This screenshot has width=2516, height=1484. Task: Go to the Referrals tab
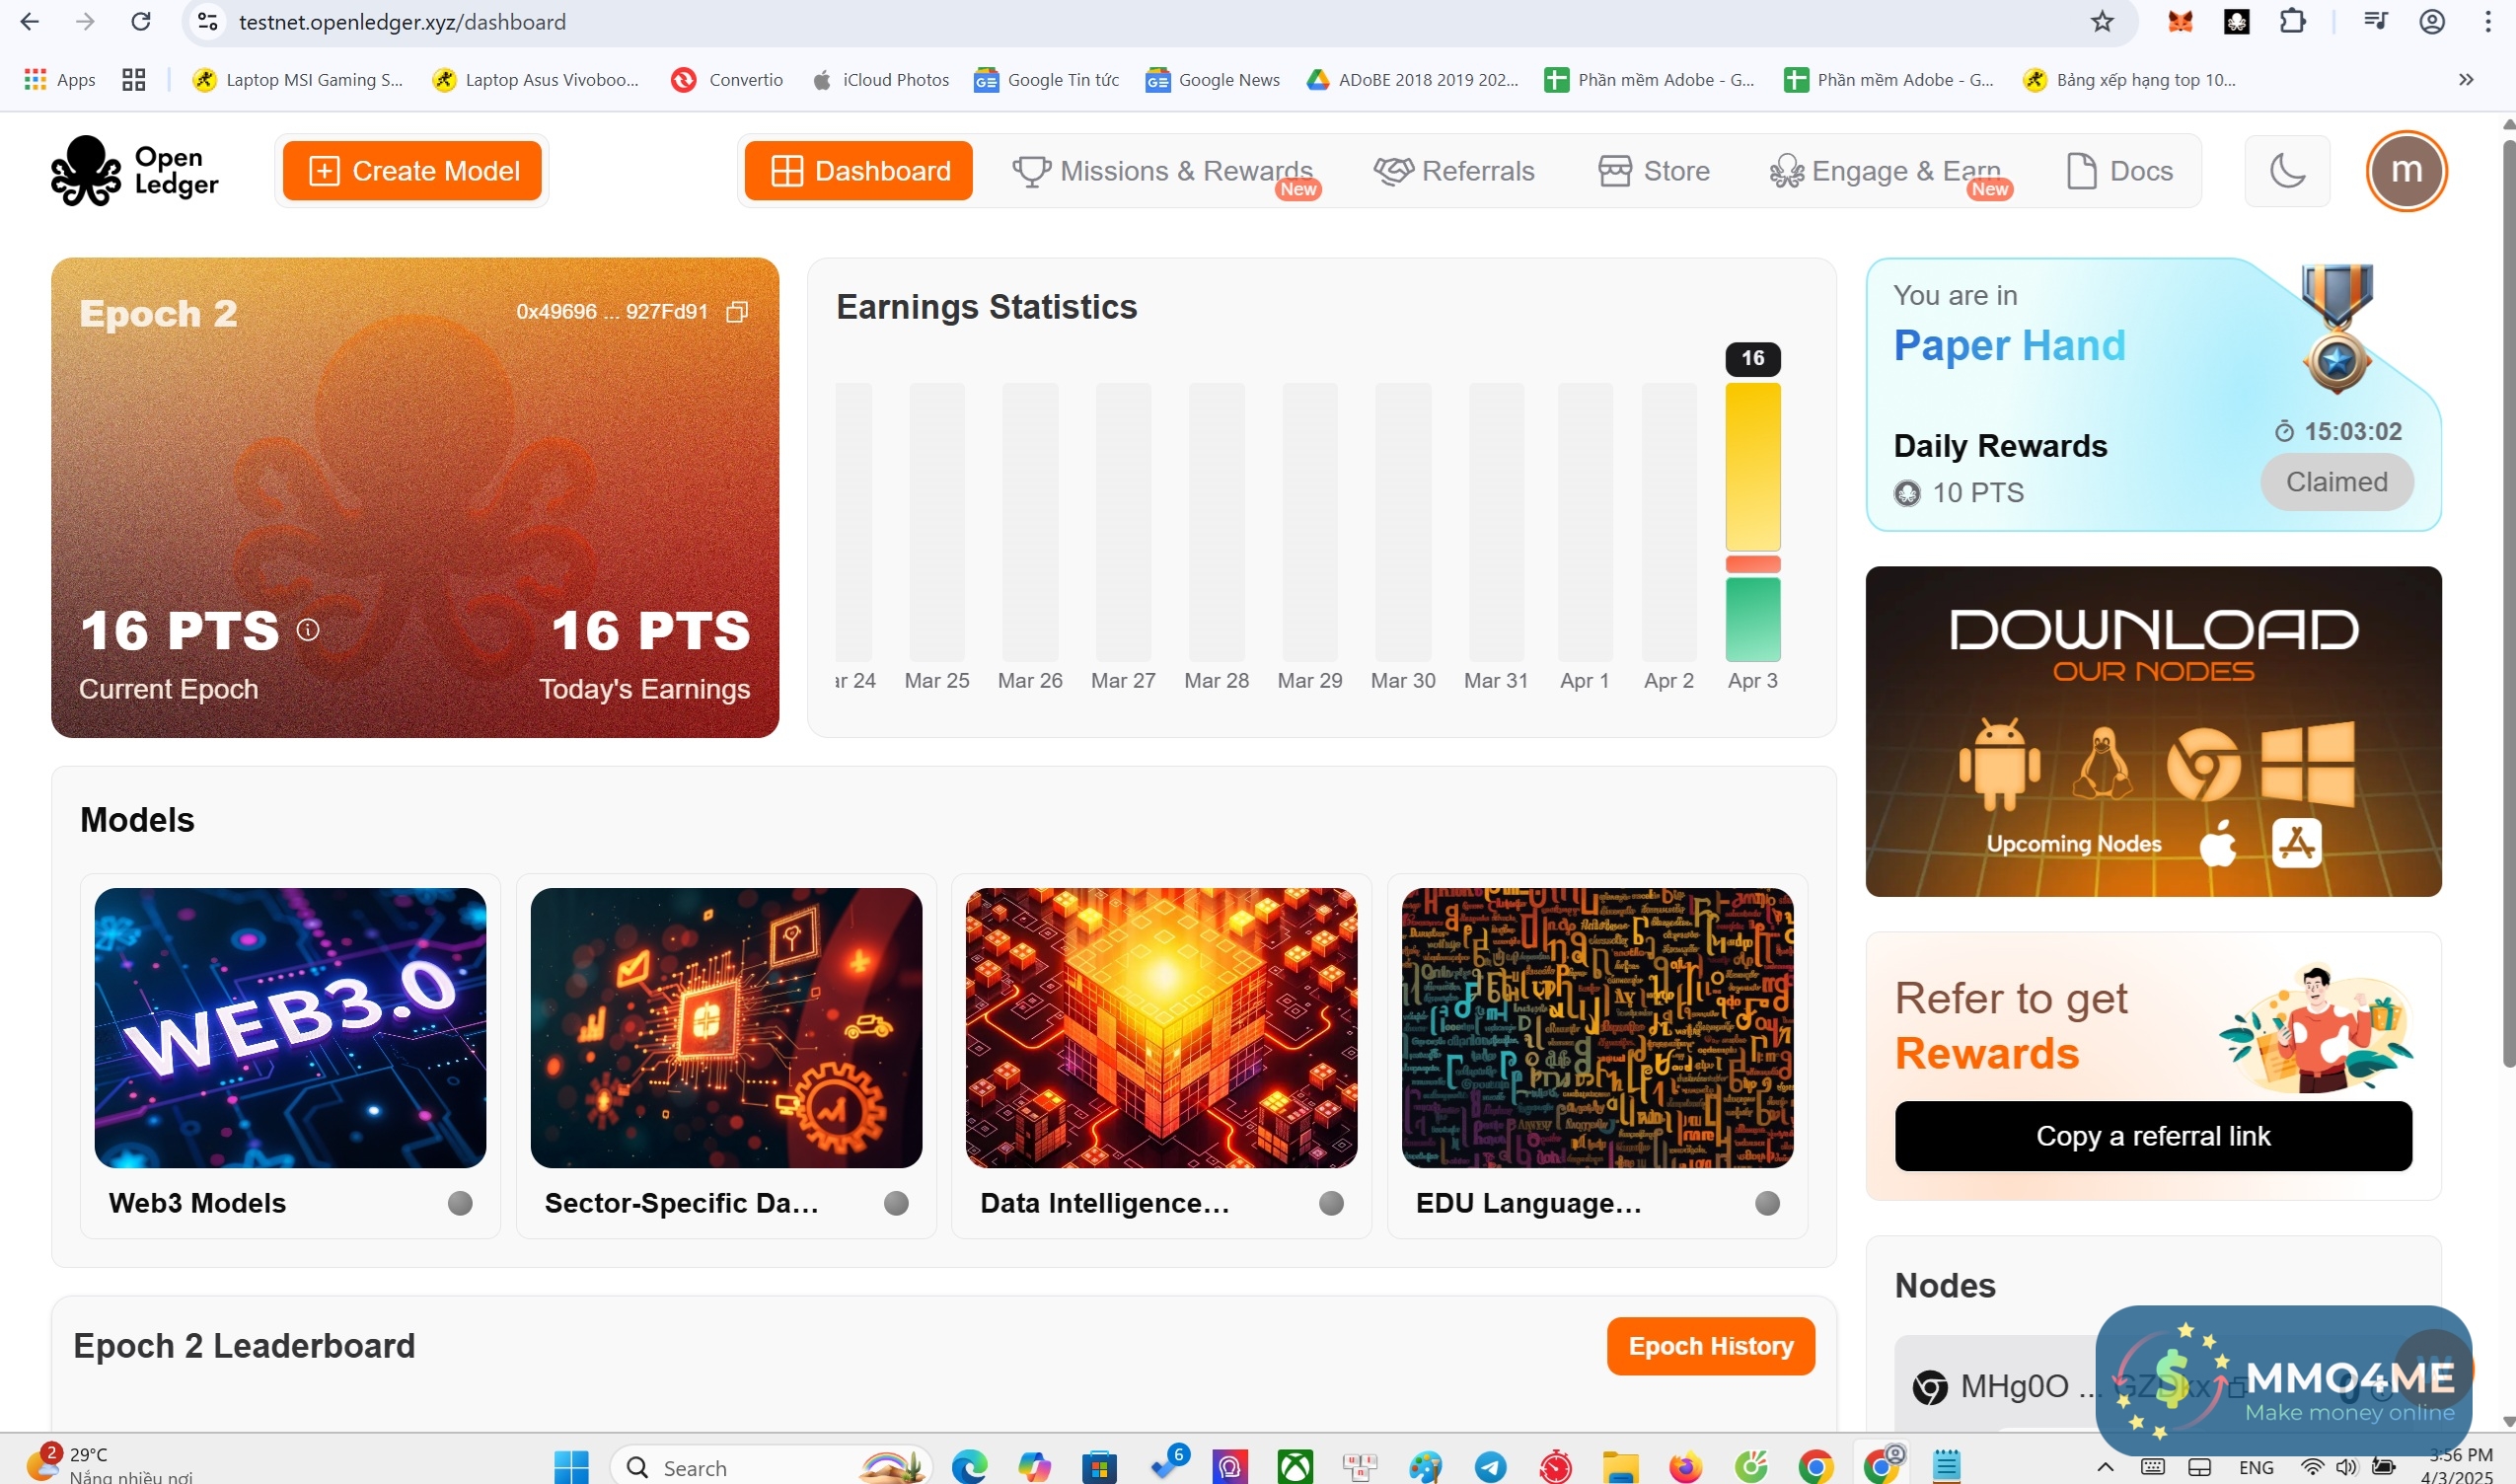[1454, 171]
